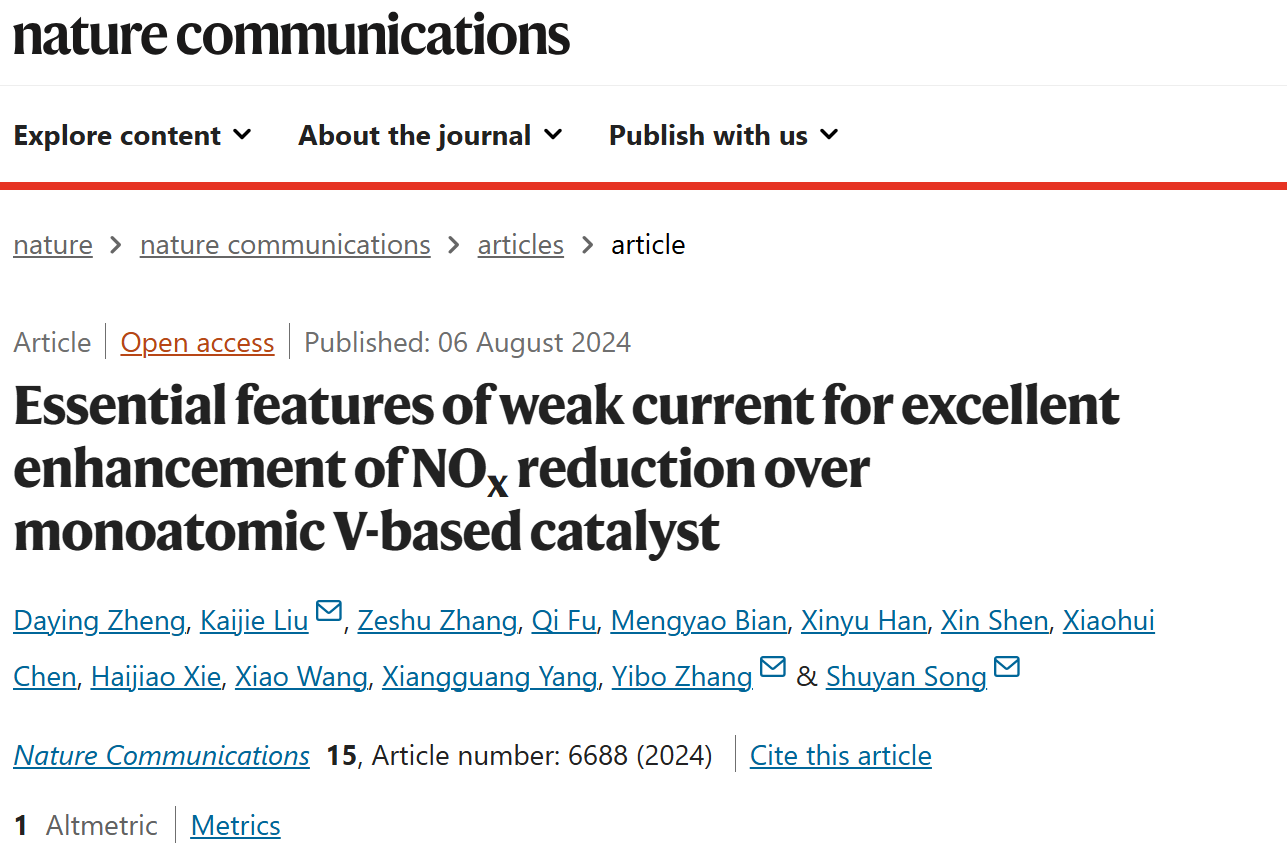Open the Nature Communications journal link
Image resolution: width=1287 pixels, height=860 pixels.
[162, 755]
